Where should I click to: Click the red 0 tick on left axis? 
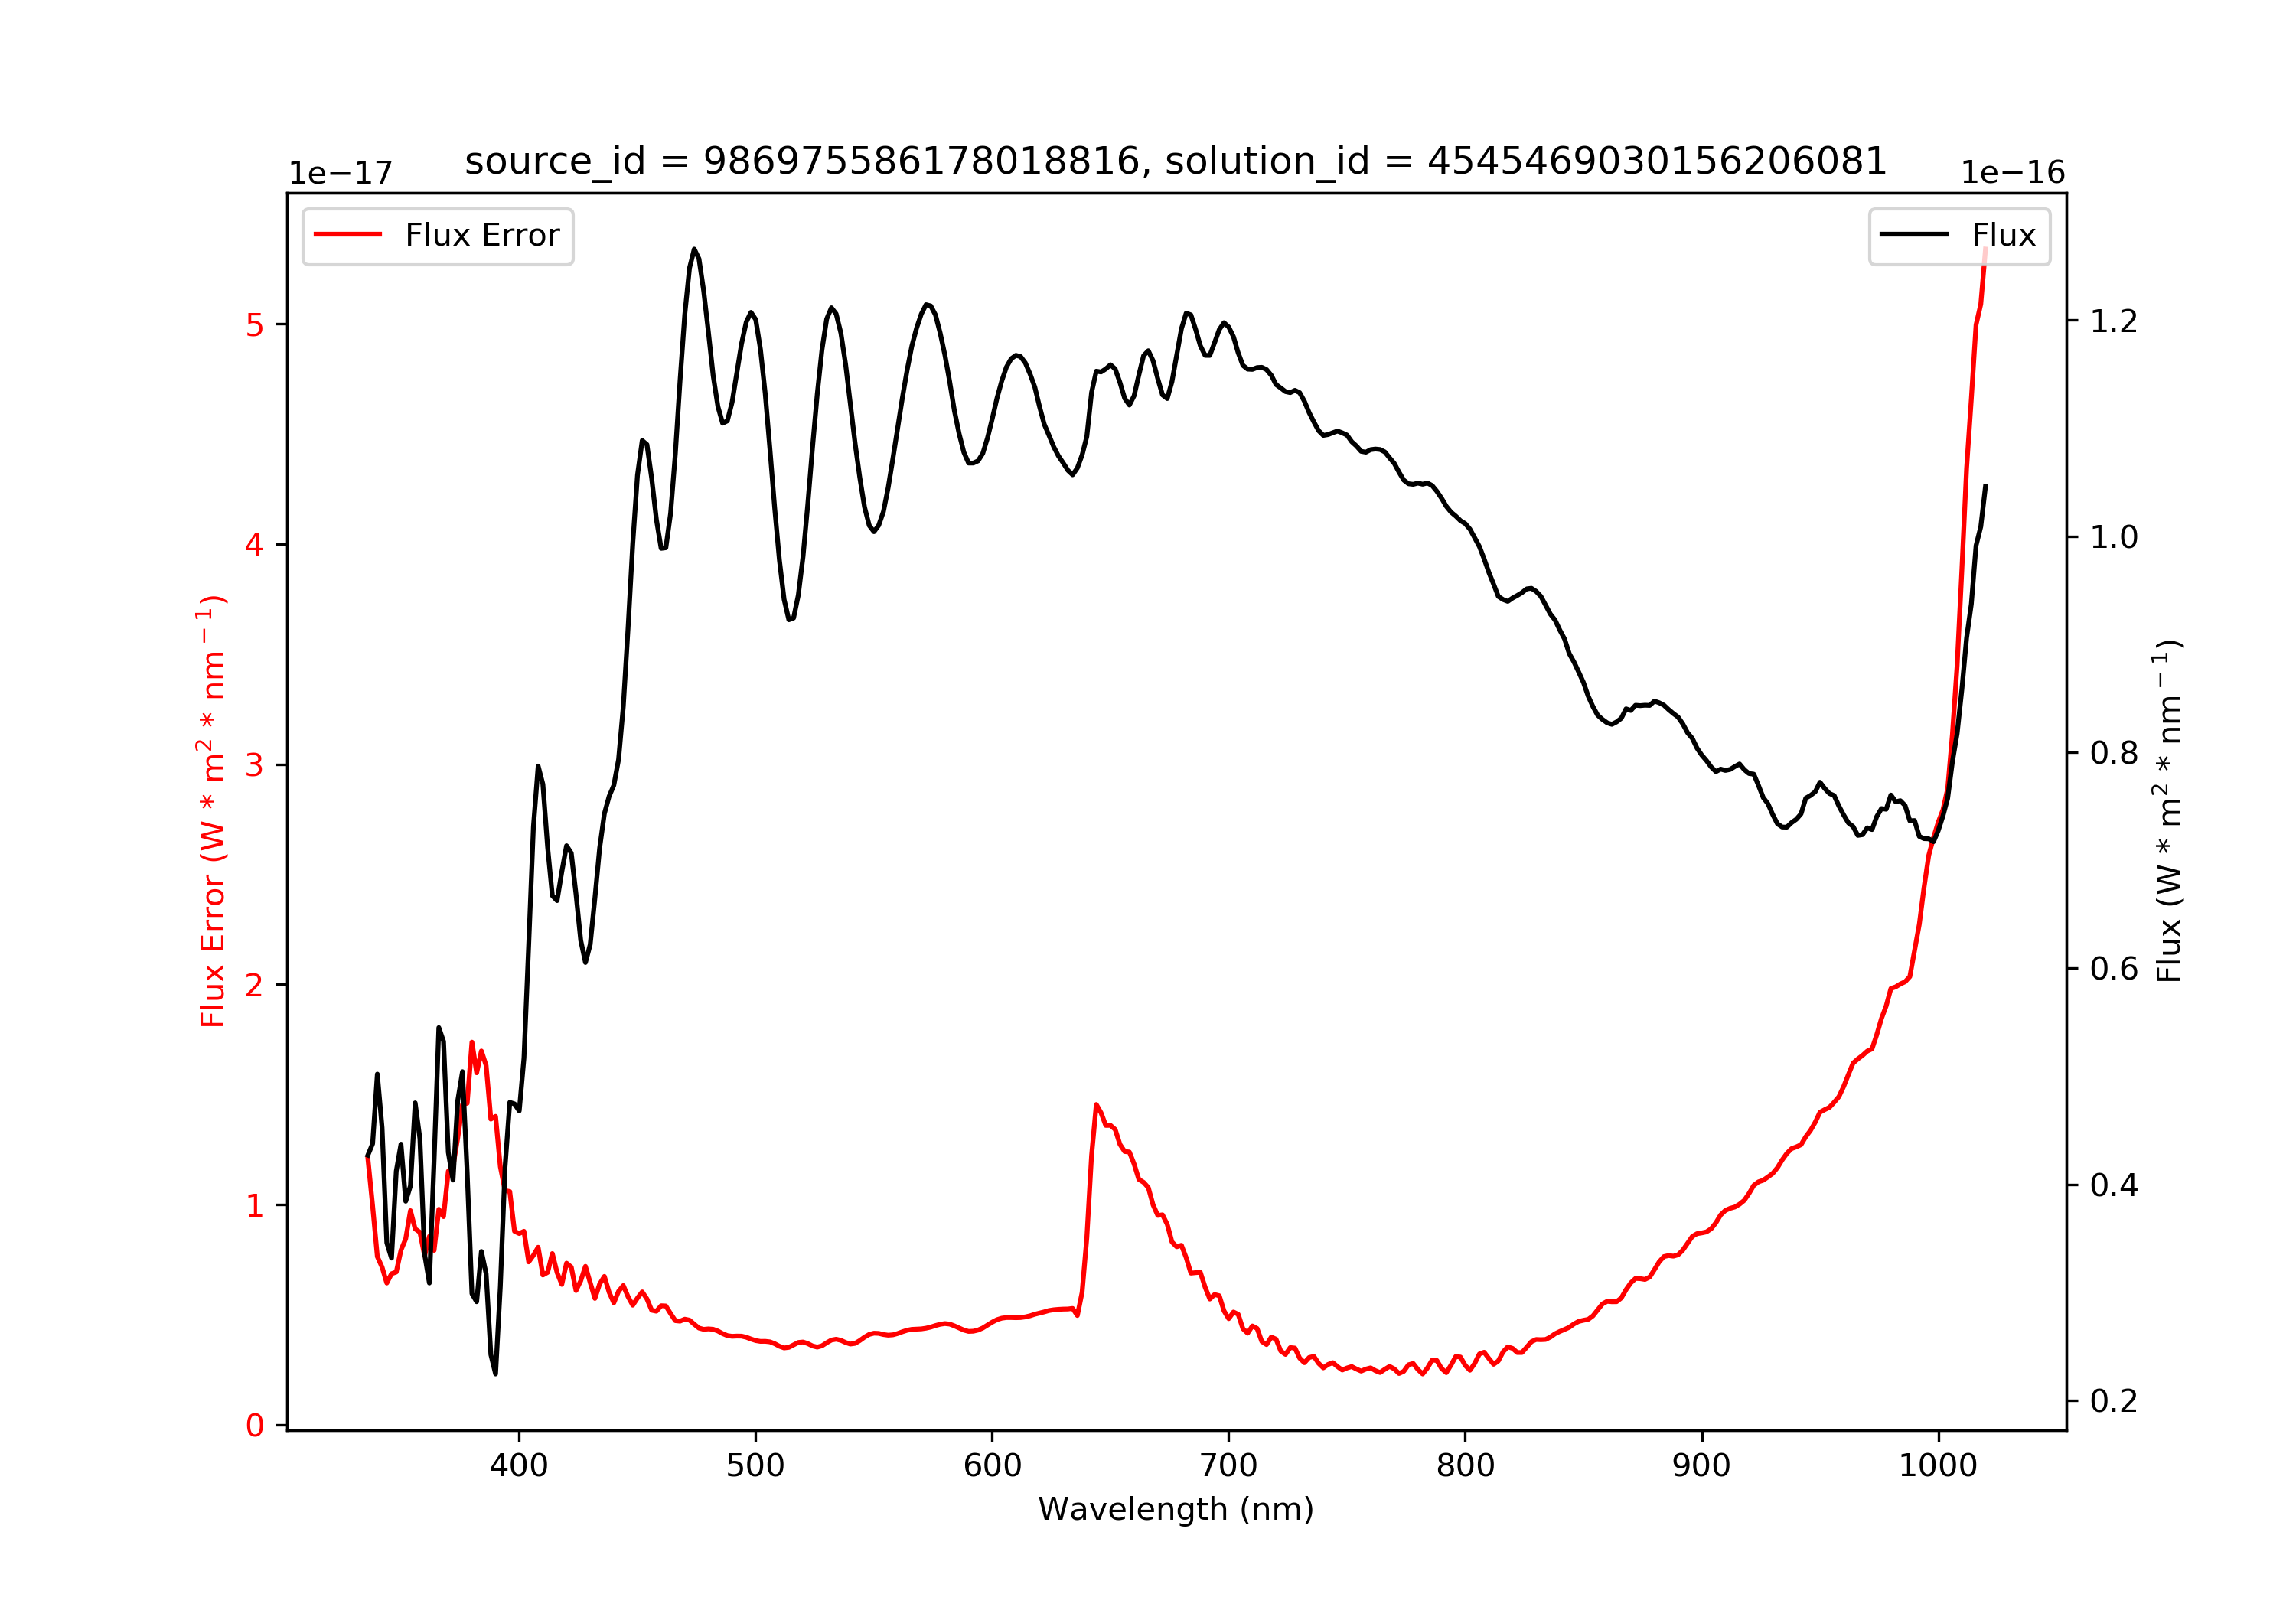[x=255, y=1425]
